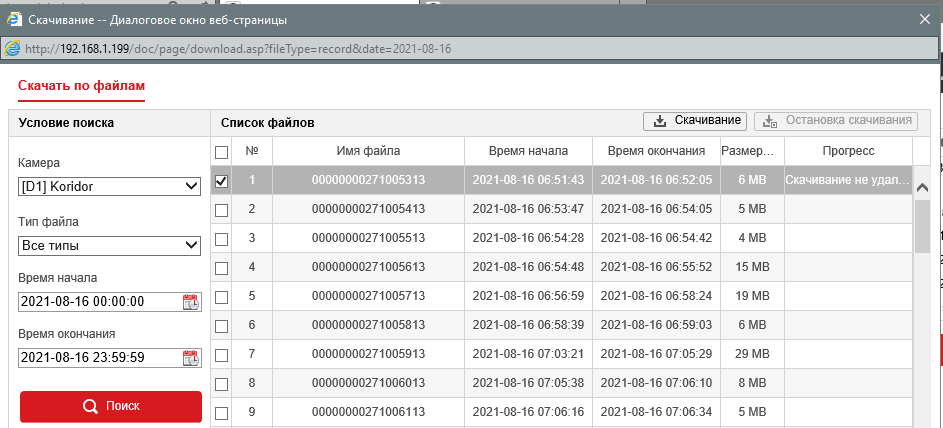943x428 pixels.
Task: Uncheck the file 1 row checkbox
Action: (222, 181)
